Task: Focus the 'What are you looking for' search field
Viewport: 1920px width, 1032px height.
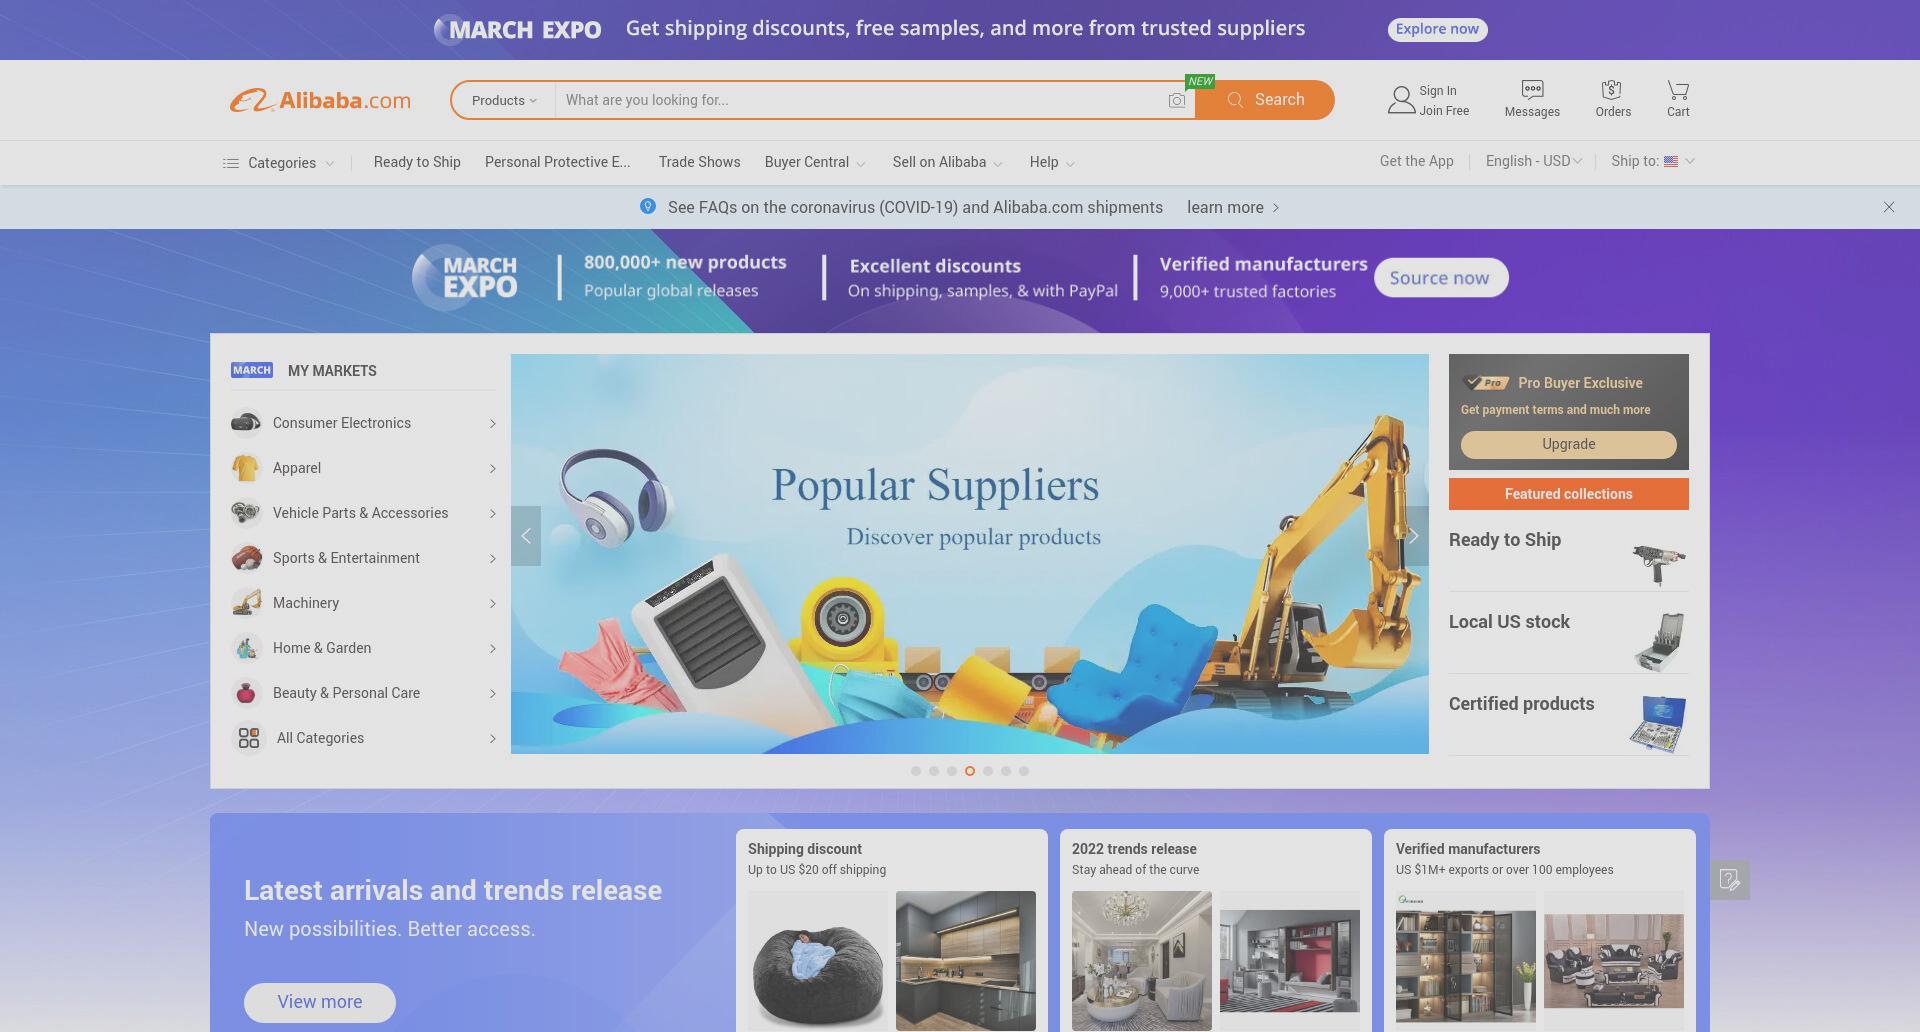Action: click(x=860, y=100)
